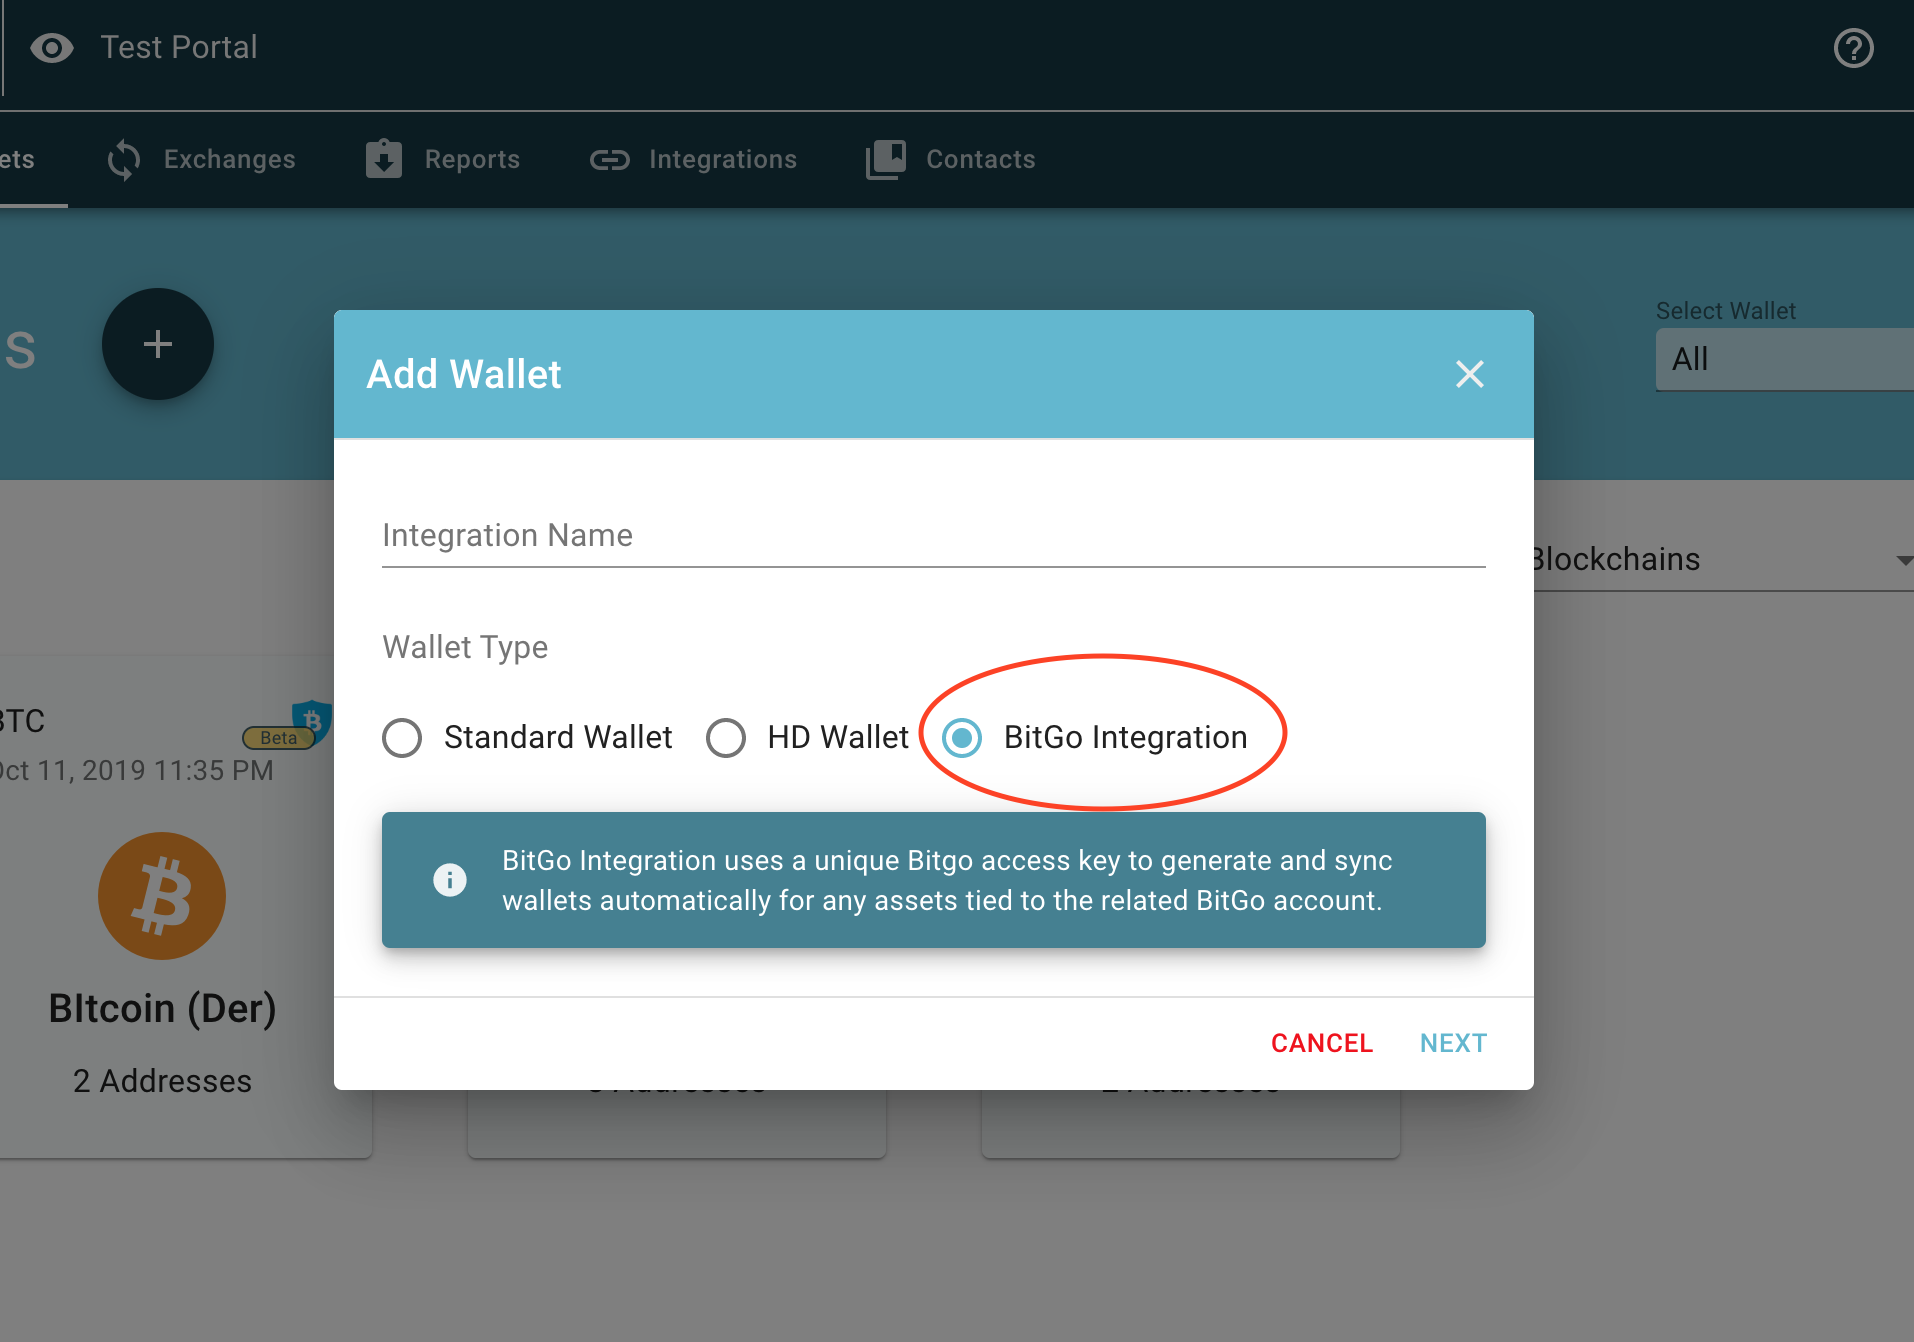
Task: Expand the Blockchains dropdown arrow
Action: tap(1904, 560)
